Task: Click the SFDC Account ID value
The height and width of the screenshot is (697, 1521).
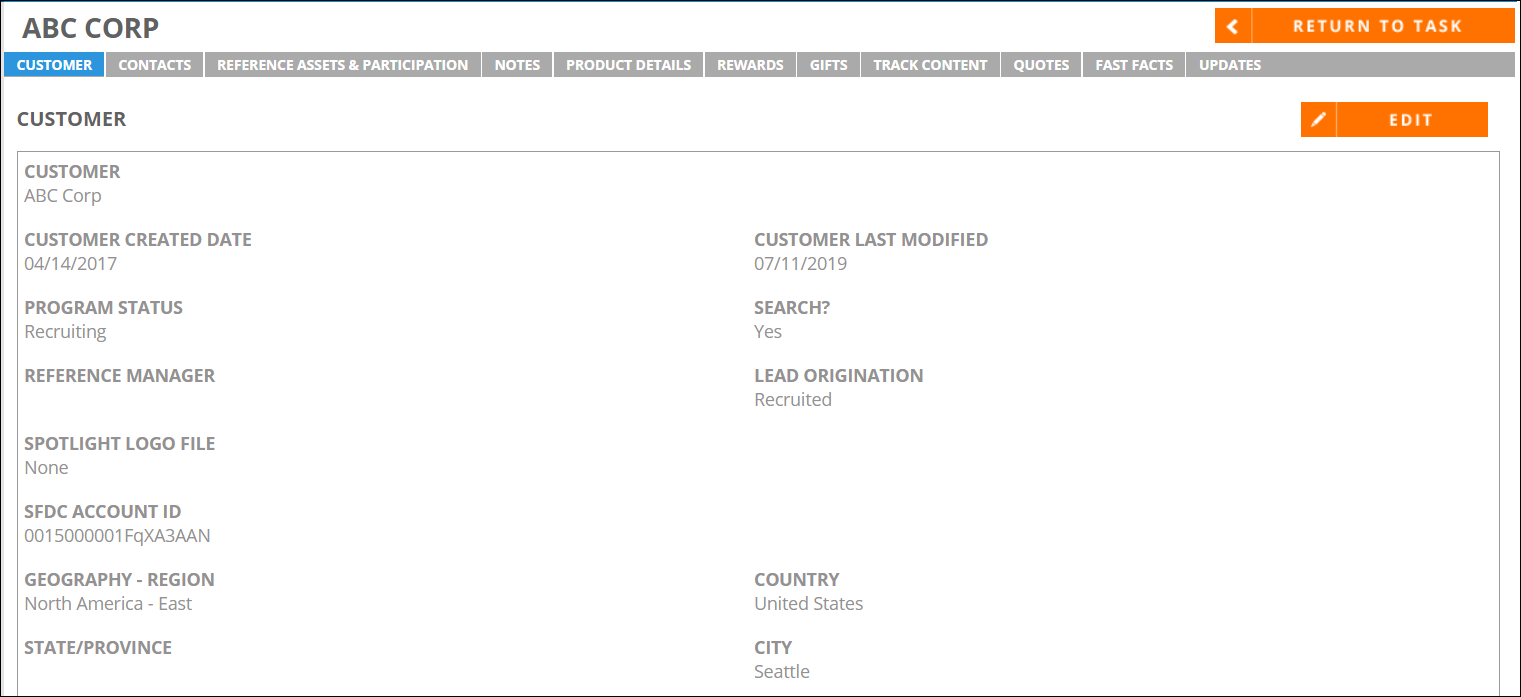Action: 118,536
